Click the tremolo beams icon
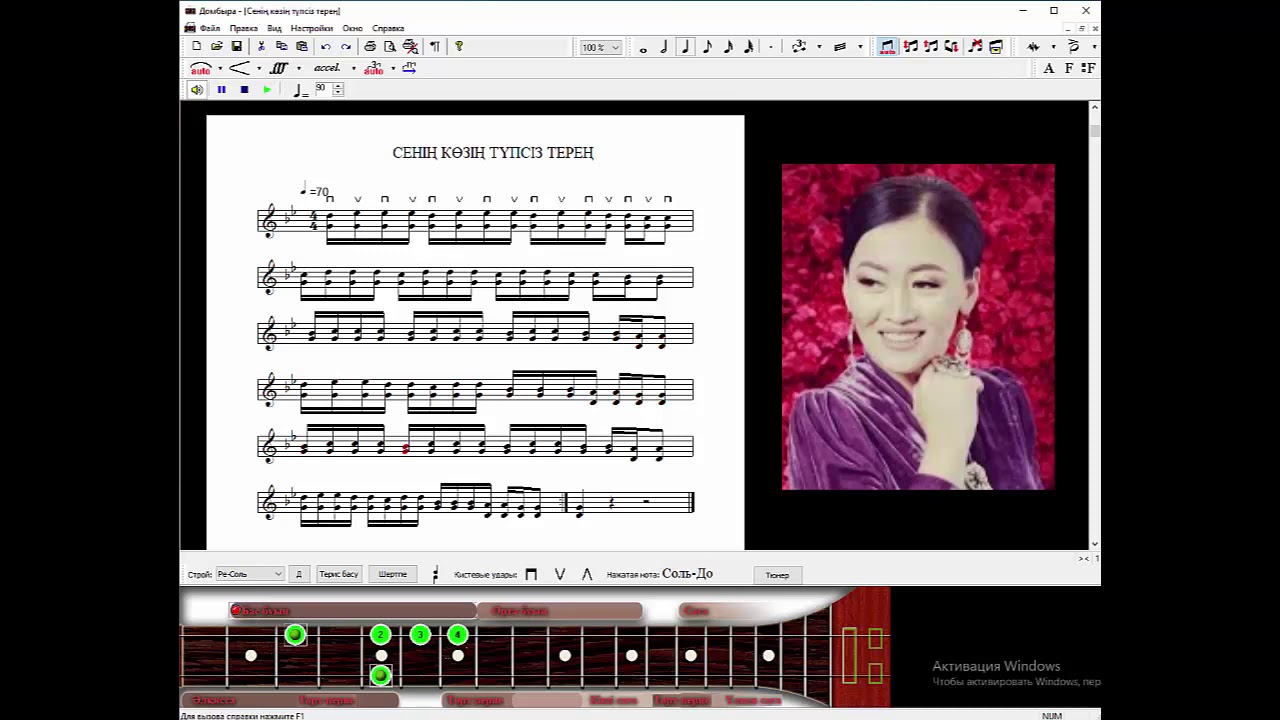 coord(840,47)
